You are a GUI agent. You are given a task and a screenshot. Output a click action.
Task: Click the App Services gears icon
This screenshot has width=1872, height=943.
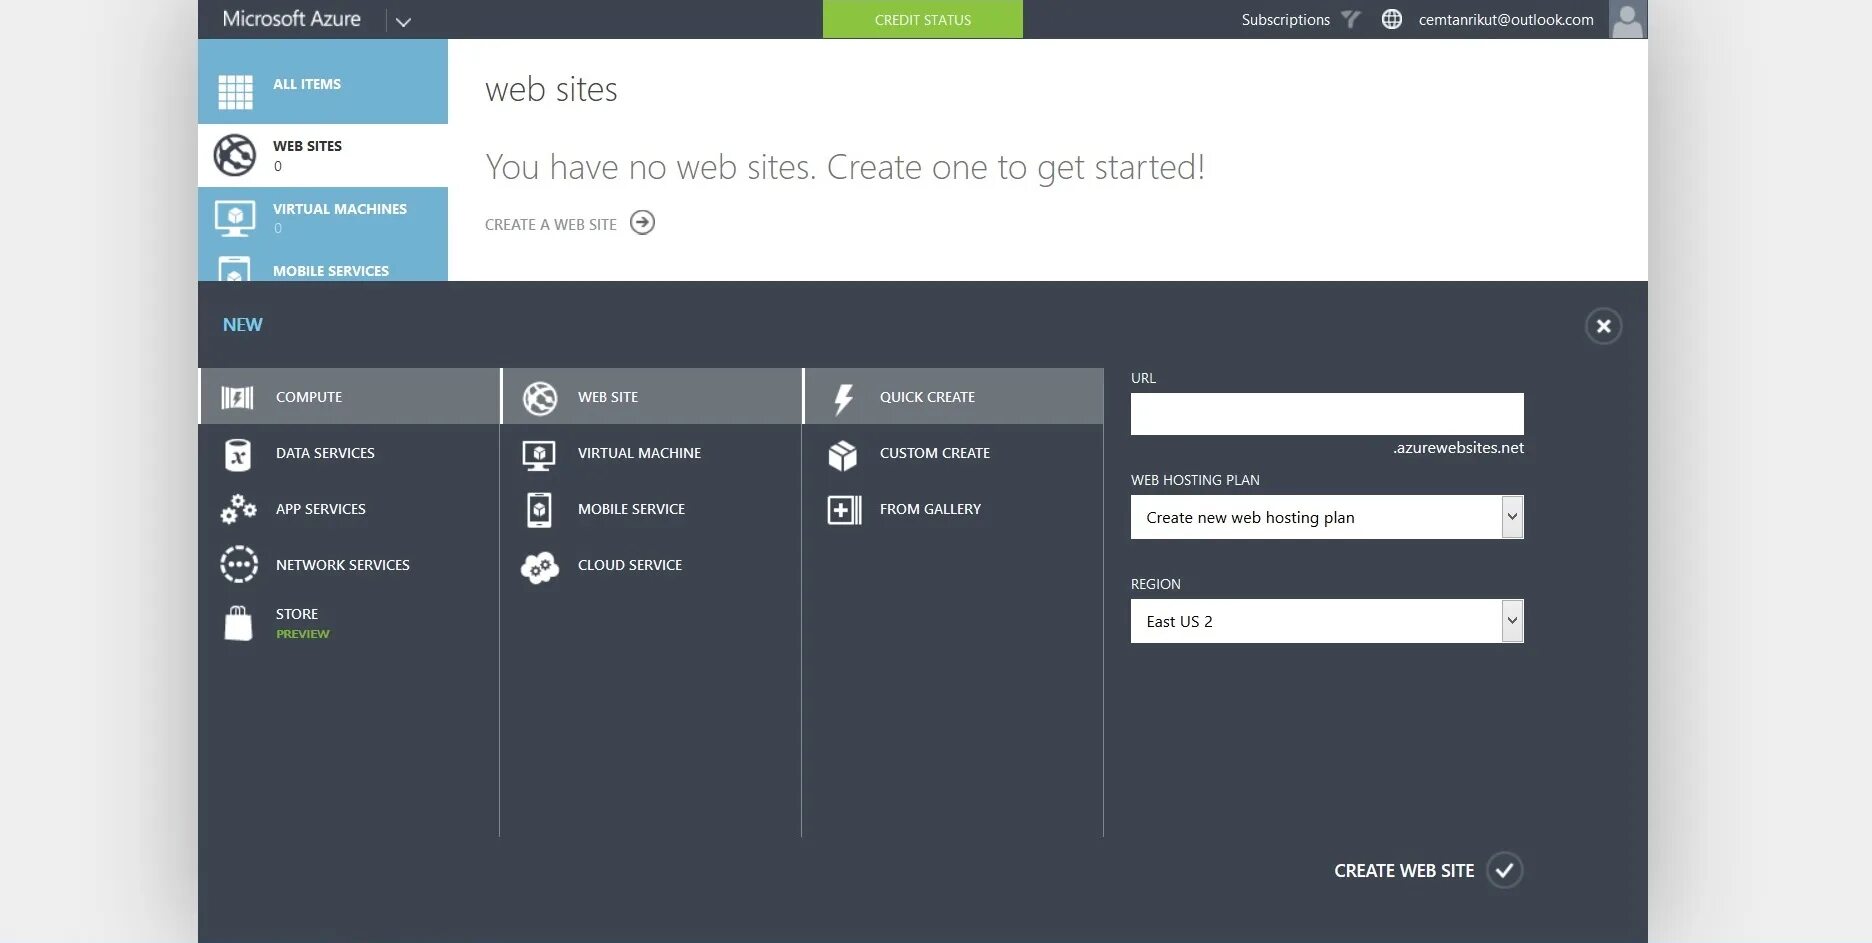(x=238, y=509)
